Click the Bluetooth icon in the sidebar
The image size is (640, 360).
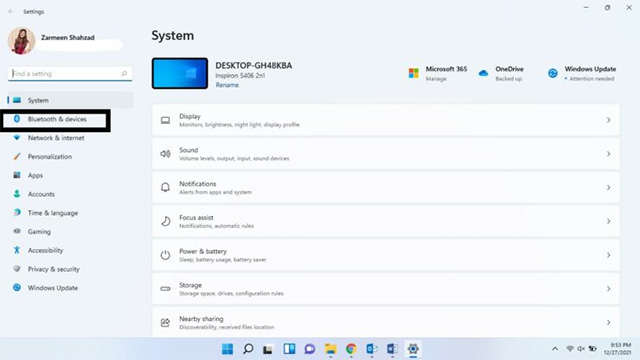pyautogui.click(x=17, y=119)
